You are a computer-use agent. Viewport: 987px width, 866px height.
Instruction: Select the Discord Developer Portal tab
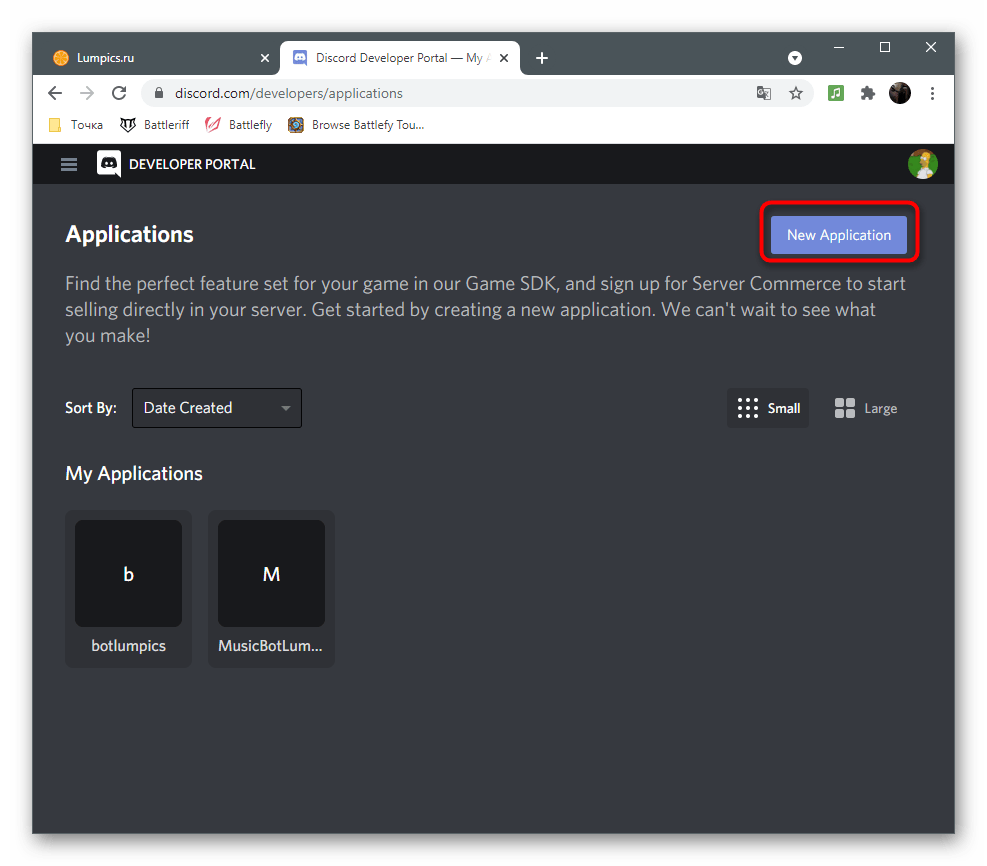pos(390,57)
